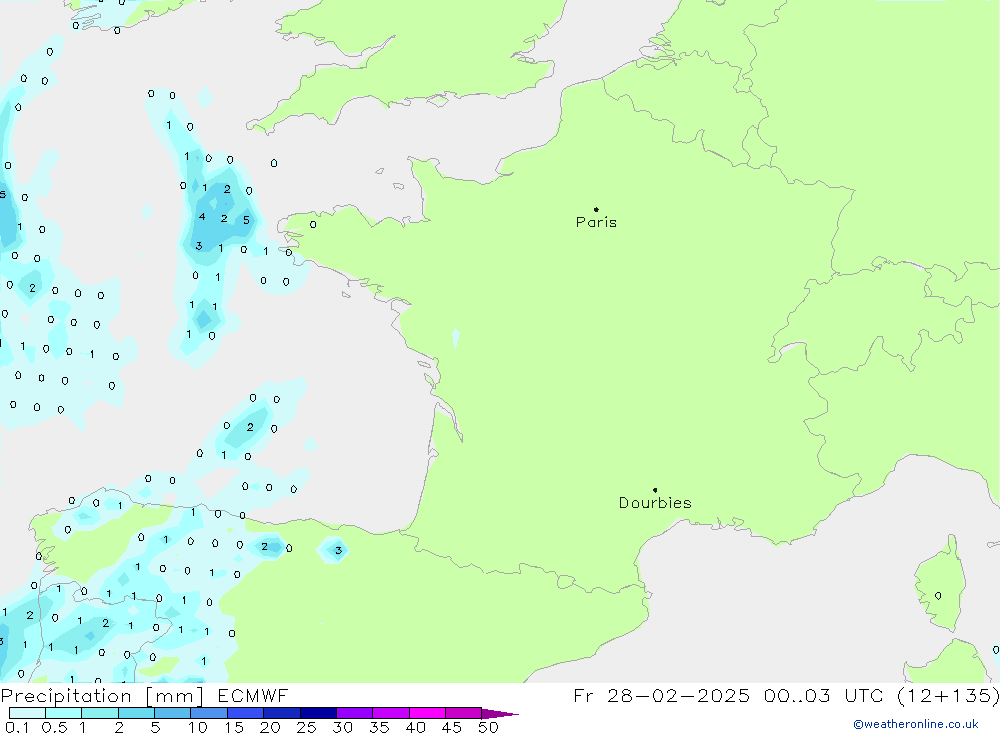Click legend label '0.1'
Viewport: 1000px width, 733px height.
coord(17,727)
